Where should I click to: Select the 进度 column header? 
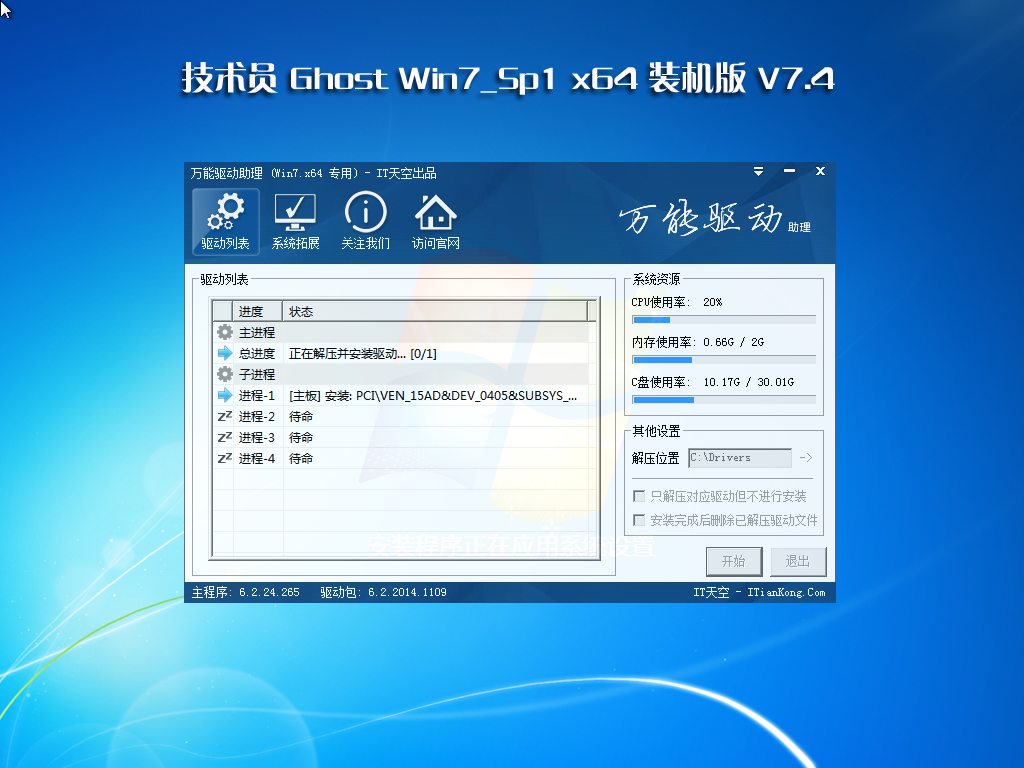(257, 312)
